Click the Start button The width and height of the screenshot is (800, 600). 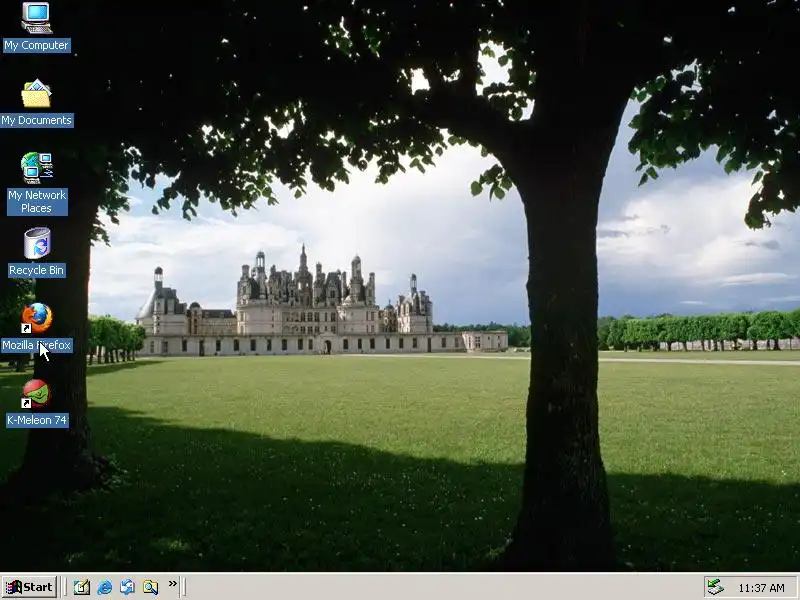point(29,587)
